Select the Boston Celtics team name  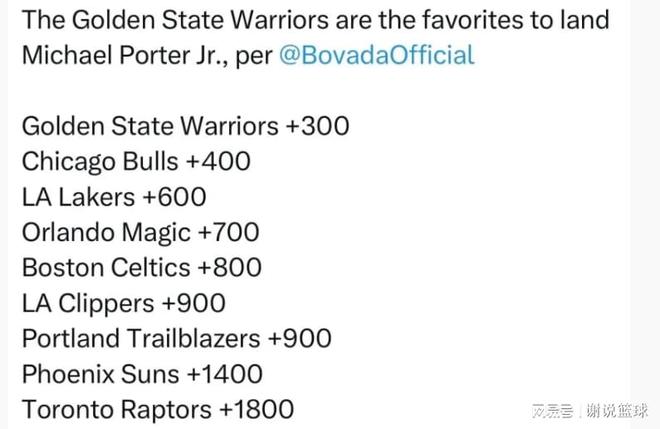click(x=106, y=268)
